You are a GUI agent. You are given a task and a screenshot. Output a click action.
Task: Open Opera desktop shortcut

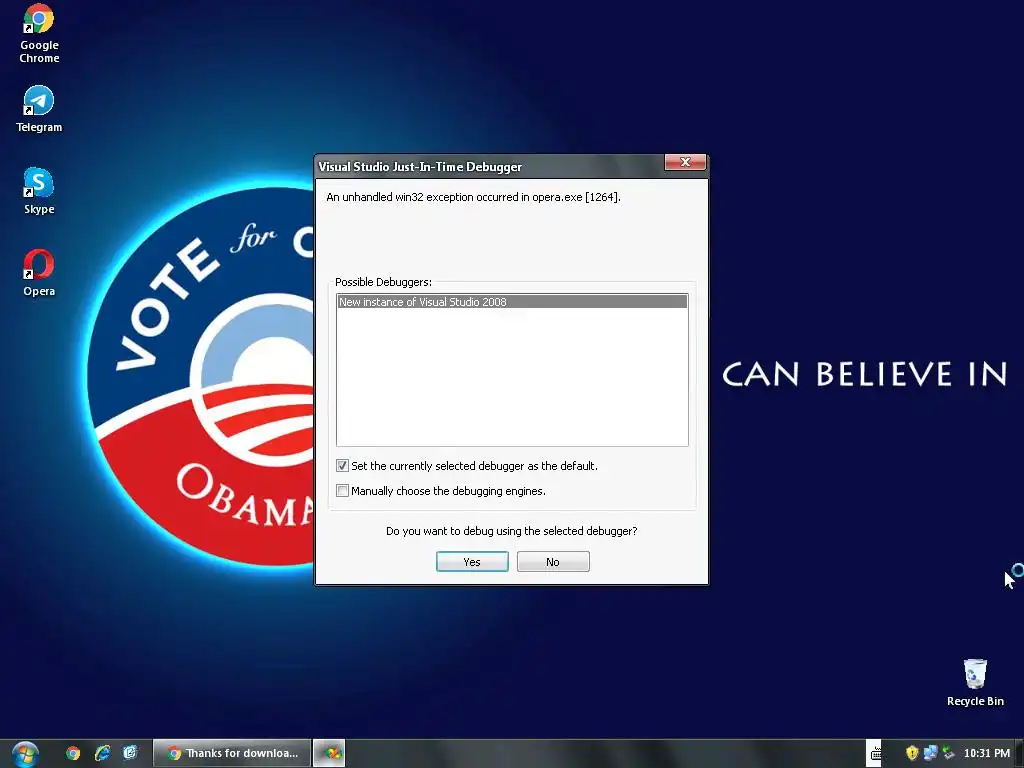(x=39, y=273)
